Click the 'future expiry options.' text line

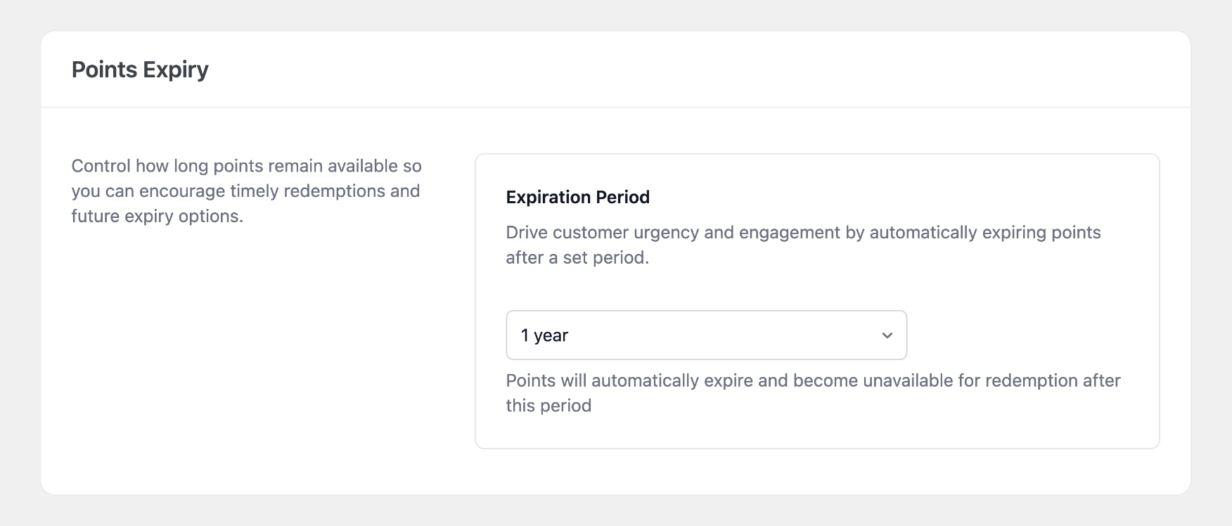(x=157, y=215)
